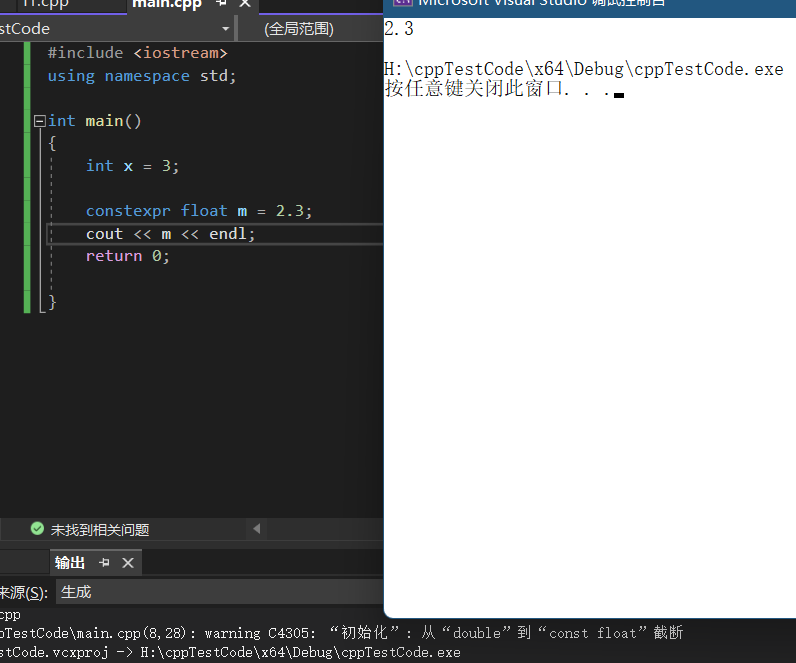Click the warning C4305 output line
796x663 pixels.
click(x=340, y=633)
